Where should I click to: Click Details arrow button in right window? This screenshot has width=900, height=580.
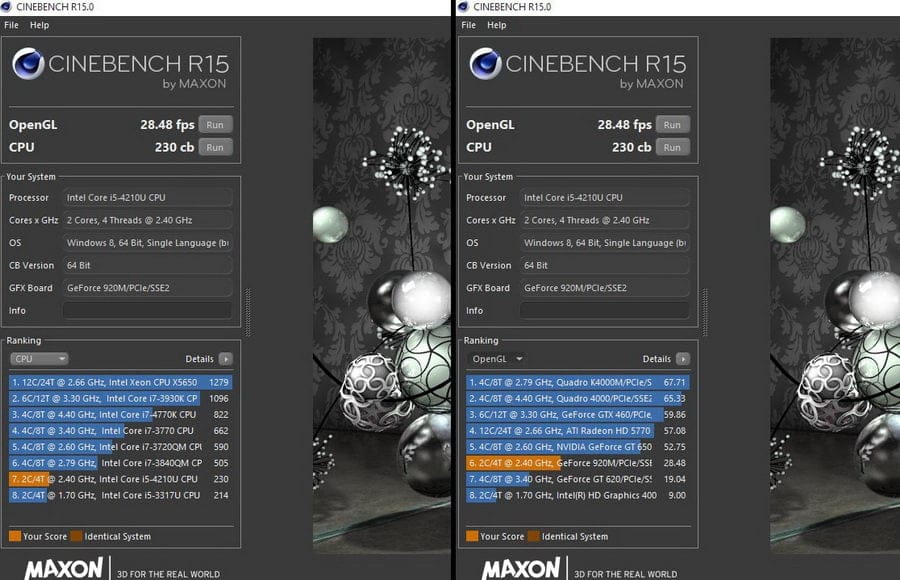(683, 359)
